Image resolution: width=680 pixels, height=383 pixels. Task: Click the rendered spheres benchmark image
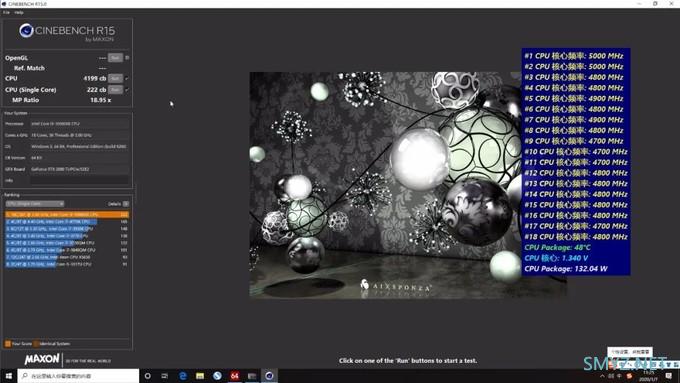[x=385, y=185]
